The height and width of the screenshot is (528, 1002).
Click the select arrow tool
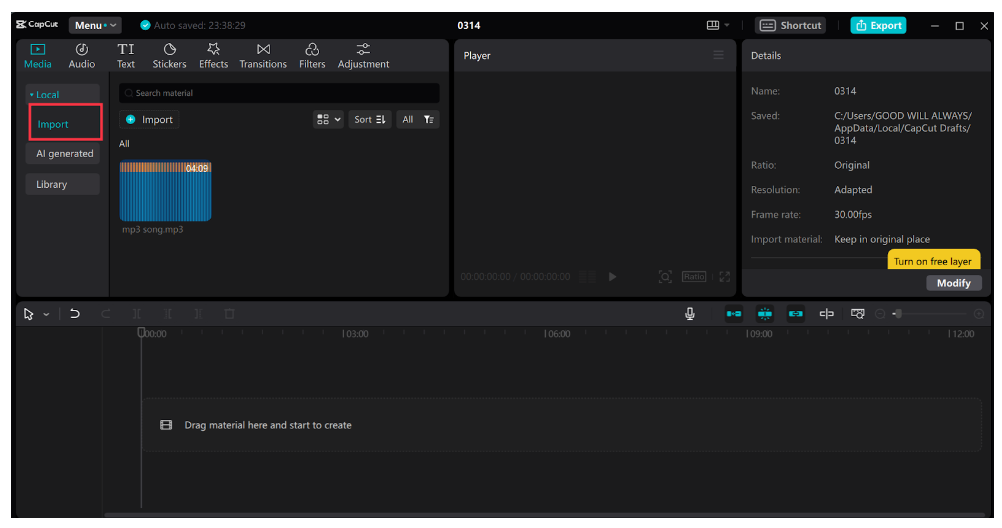[29, 314]
